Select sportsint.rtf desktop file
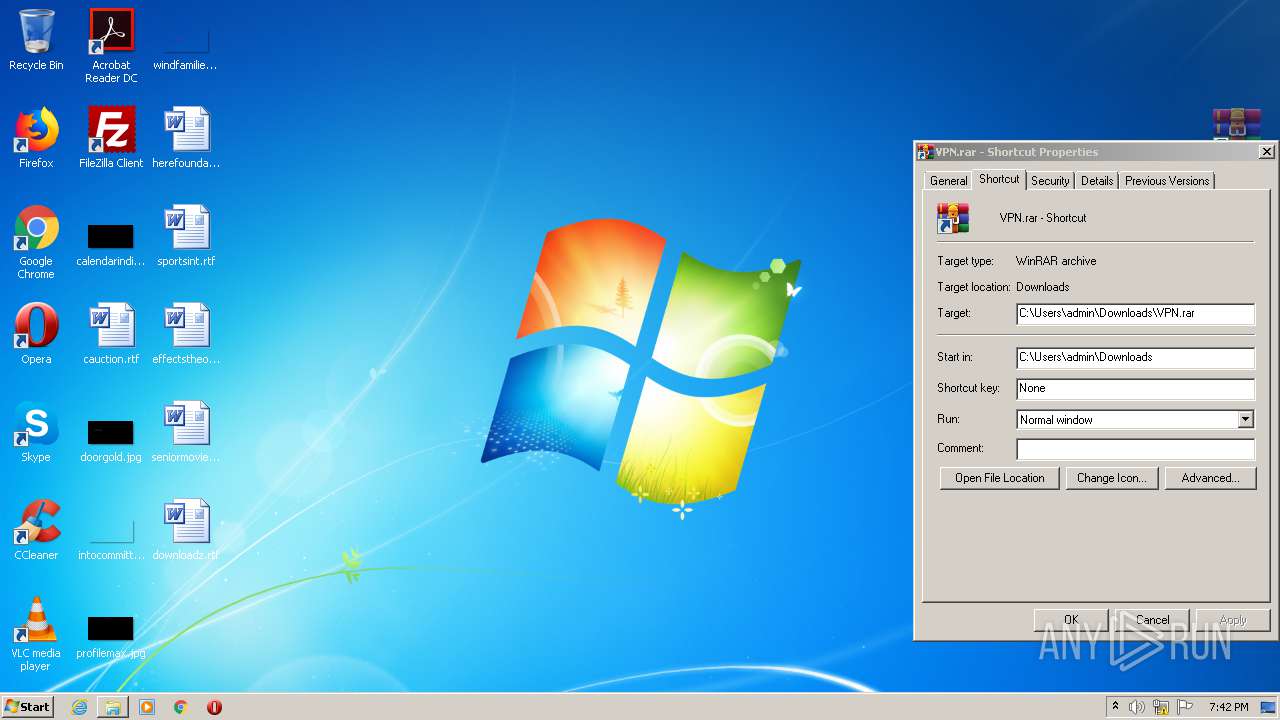The width and height of the screenshot is (1280, 720). point(186,236)
